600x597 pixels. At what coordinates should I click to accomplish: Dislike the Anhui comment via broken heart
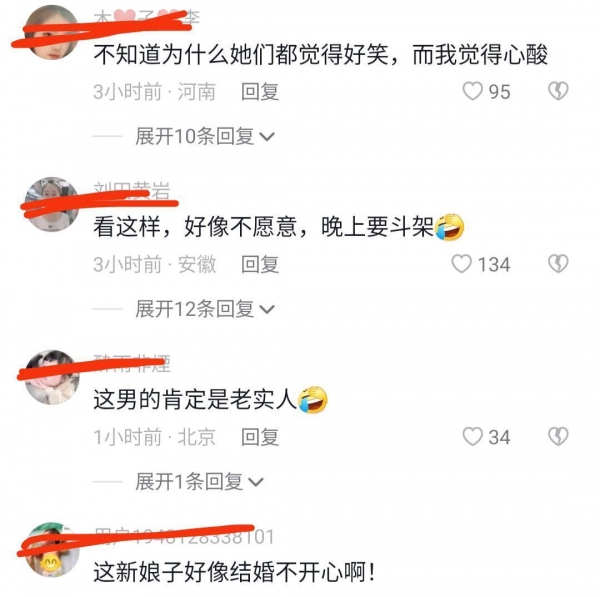coord(558,264)
